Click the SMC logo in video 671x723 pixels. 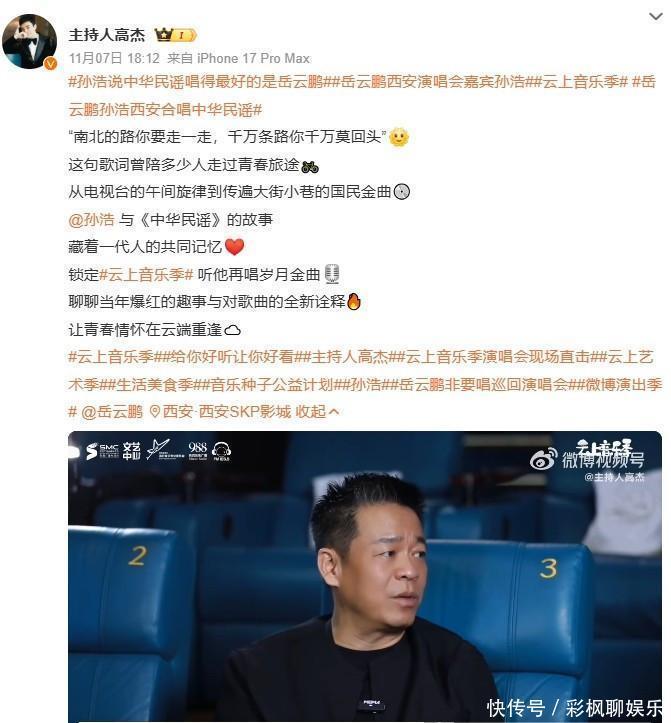(x=102, y=451)
